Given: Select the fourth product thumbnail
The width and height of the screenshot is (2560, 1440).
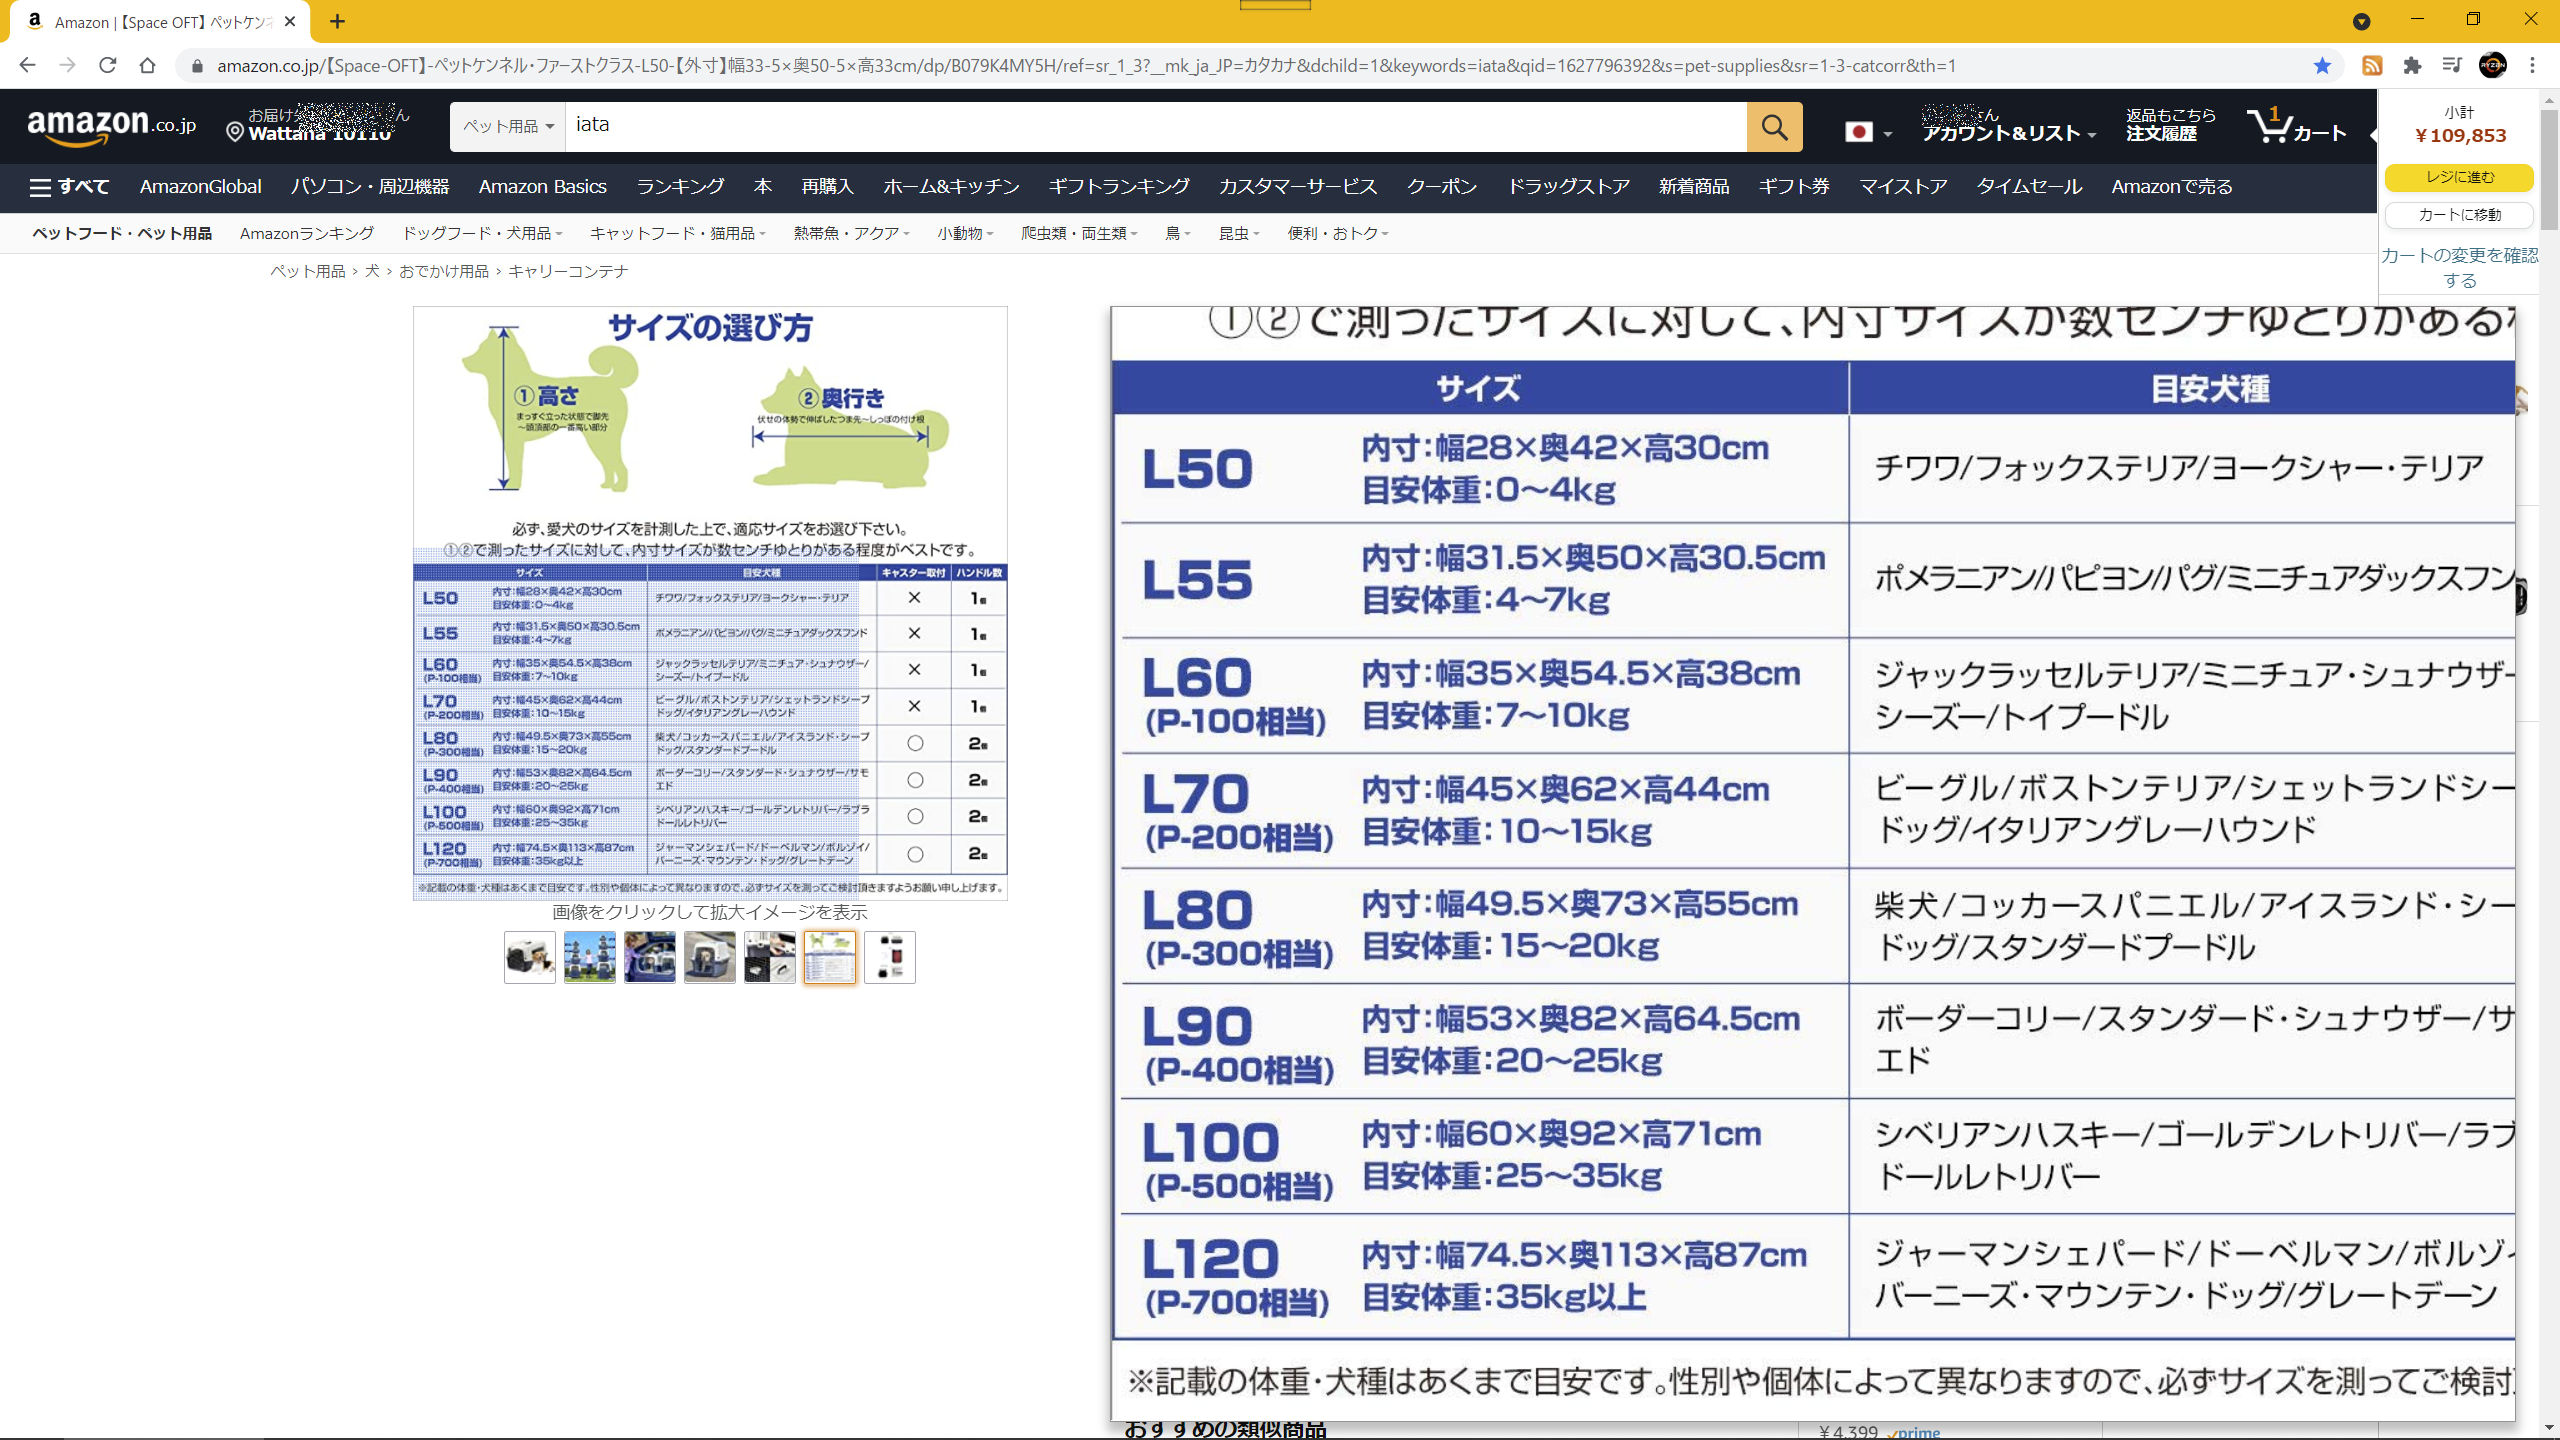Looking at the screenshot, I should click(710, 958).
